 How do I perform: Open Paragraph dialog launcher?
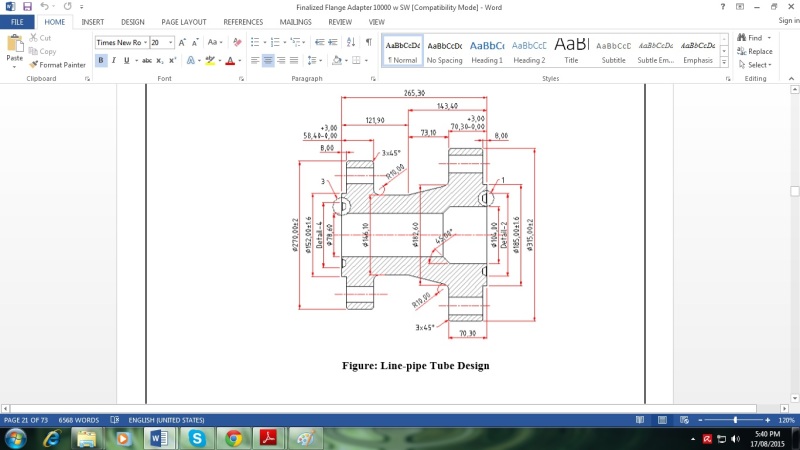coord(373,79)
